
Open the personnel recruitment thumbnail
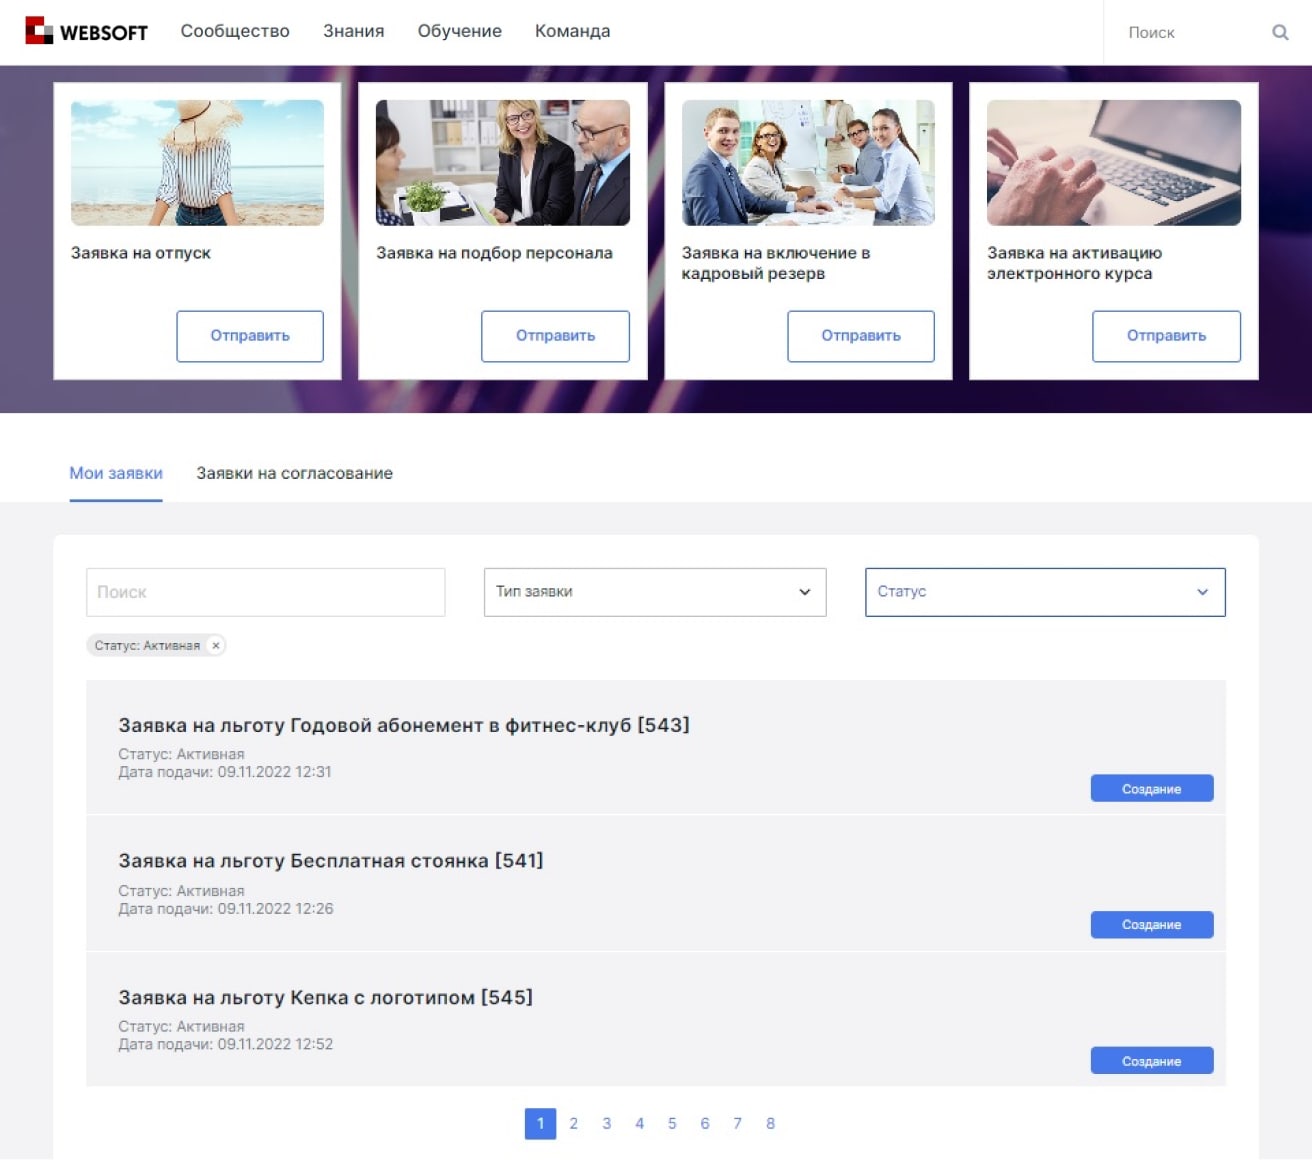503,162
